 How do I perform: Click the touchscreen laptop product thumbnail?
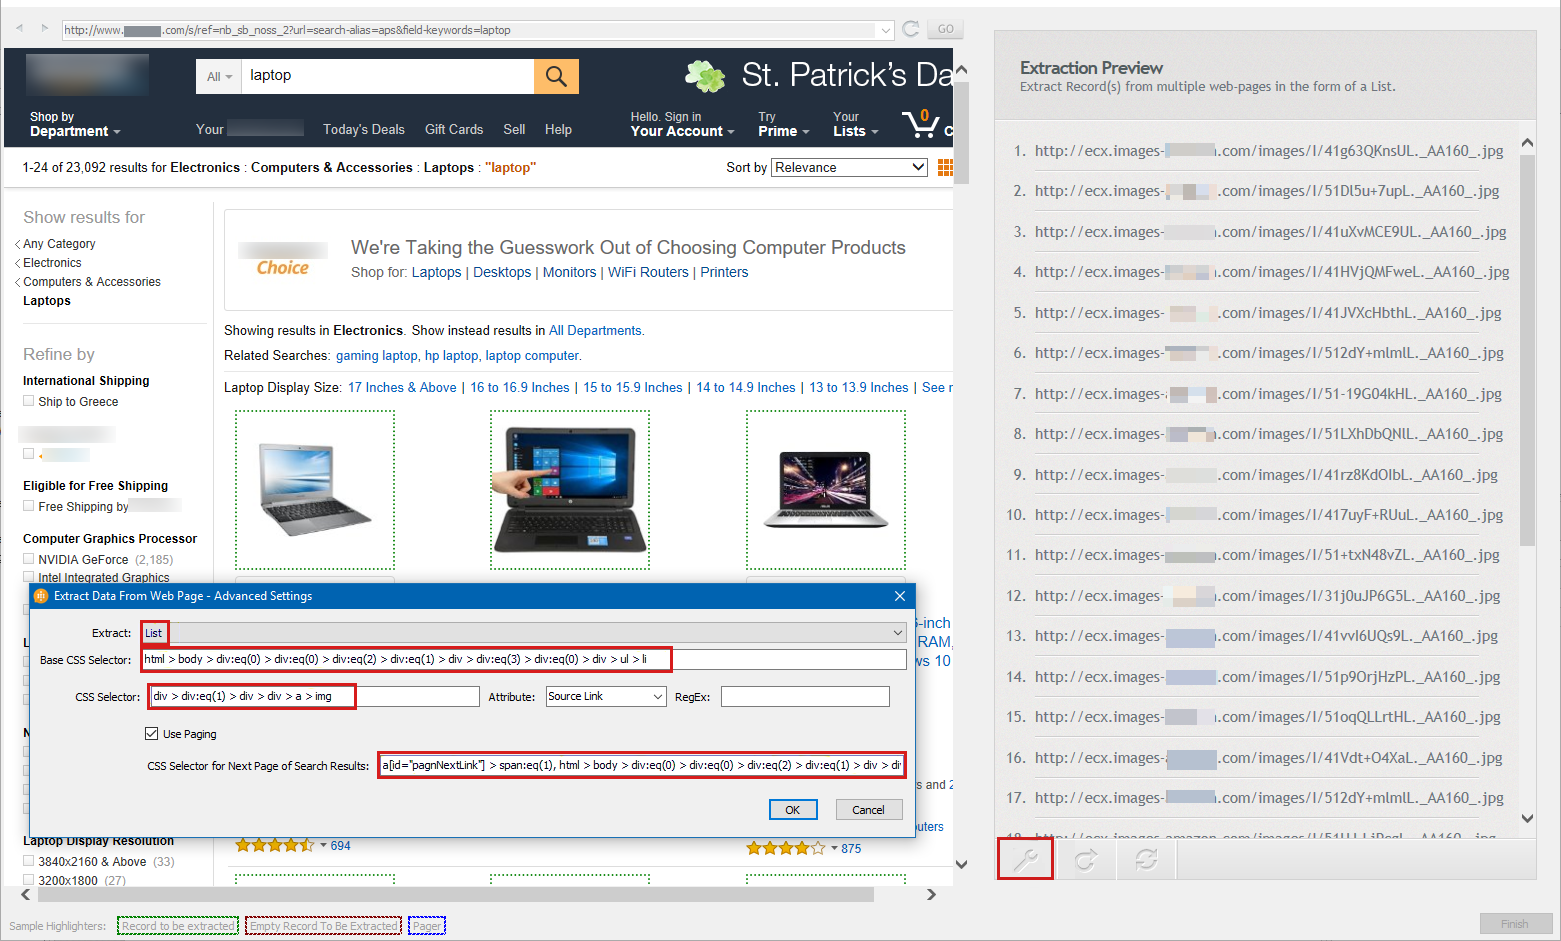tap(570, 490)
